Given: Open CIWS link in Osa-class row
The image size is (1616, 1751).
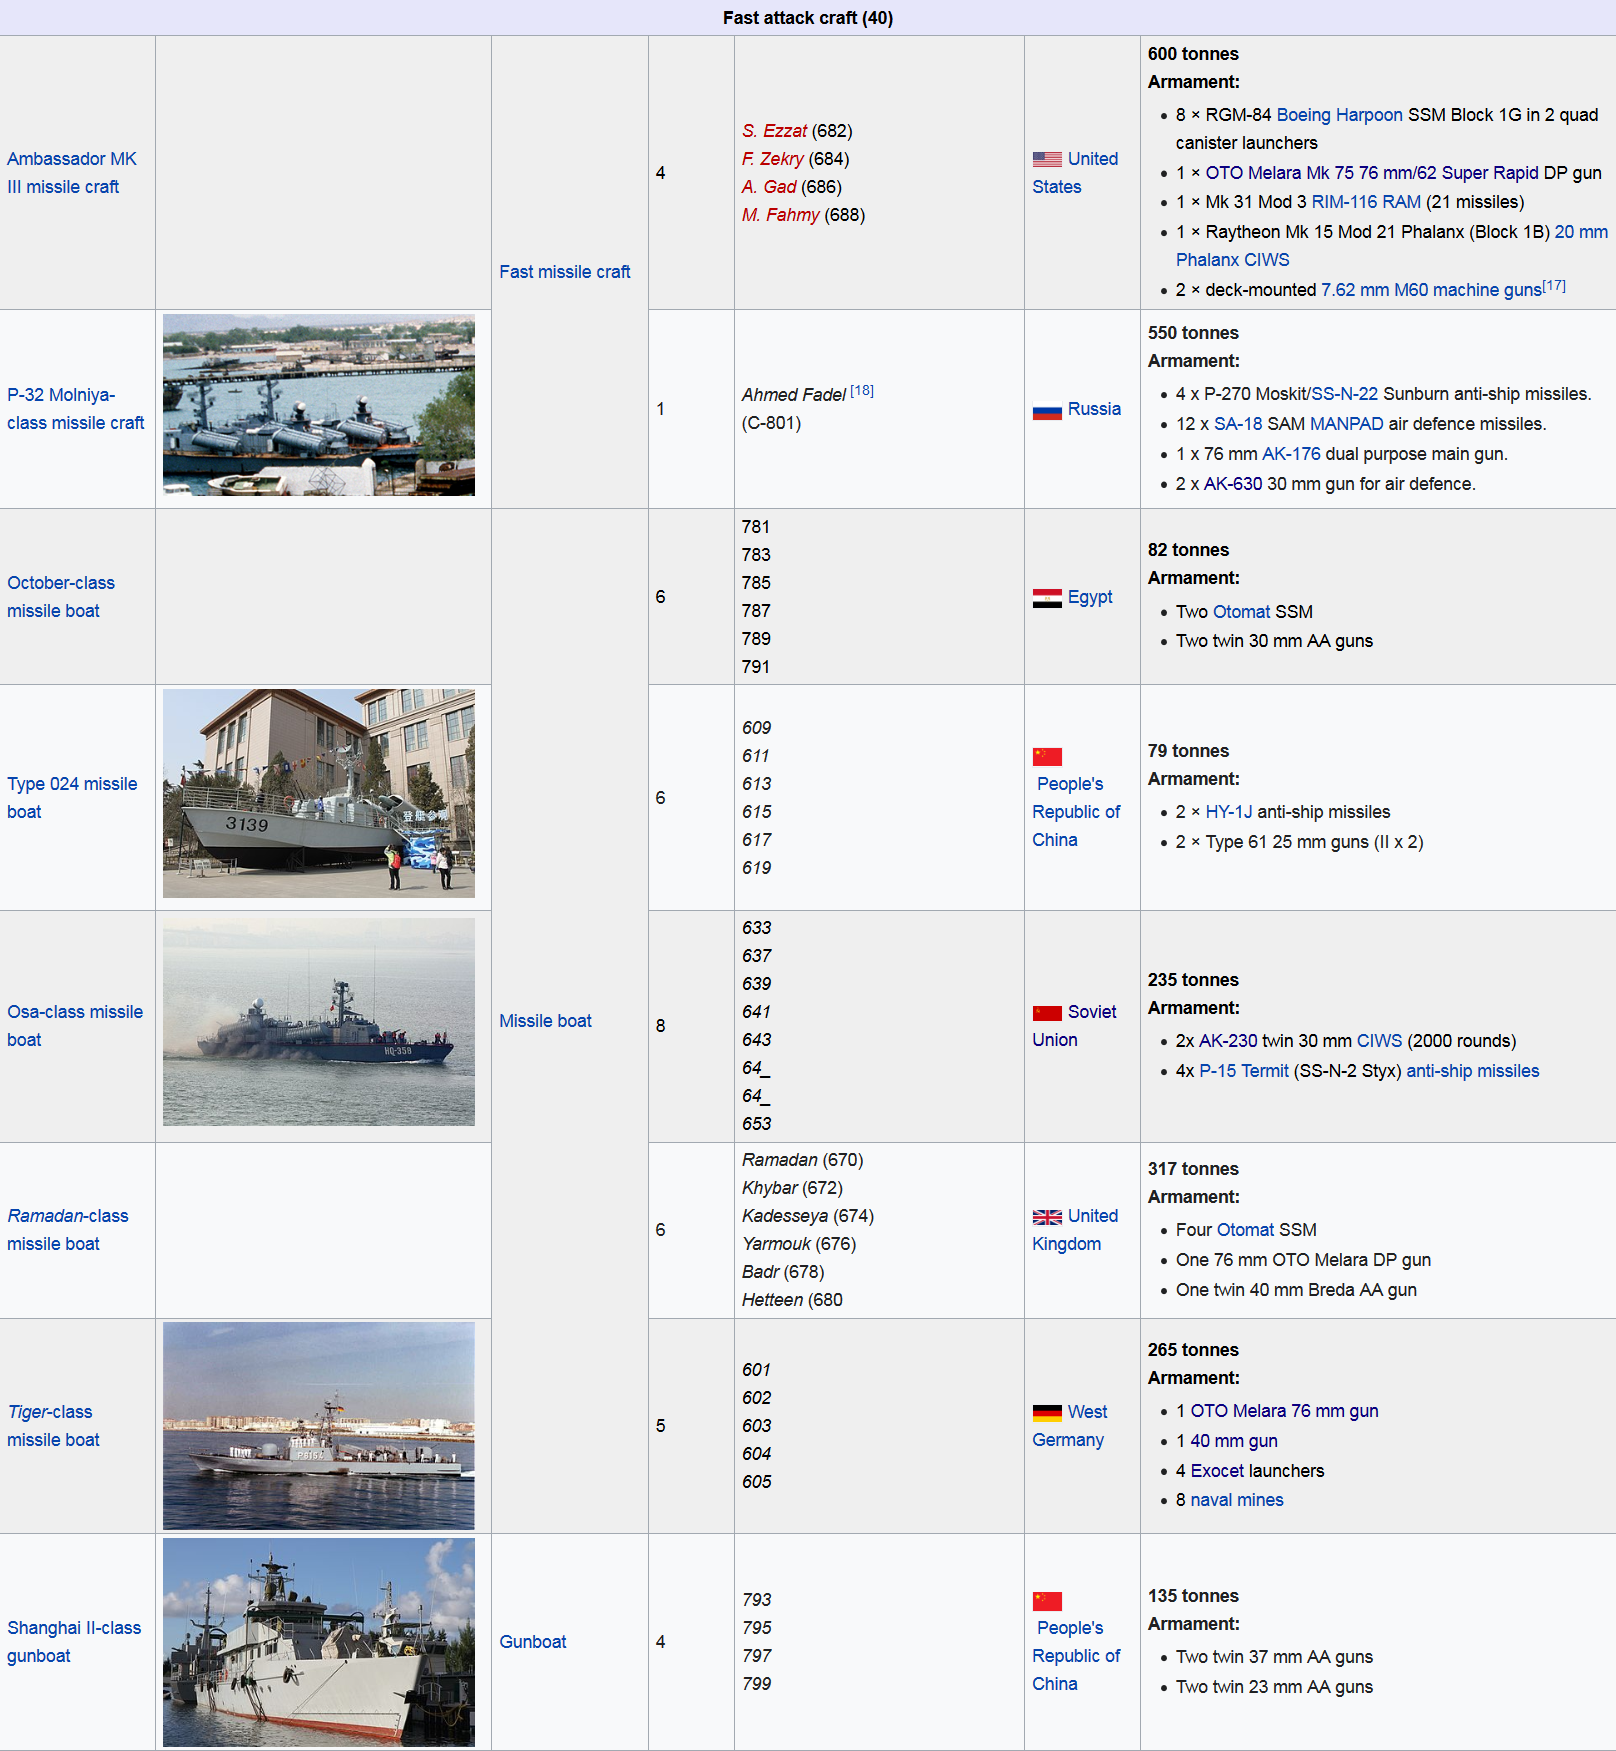Looking at the screenshot, I should (x=1379, y=1041).
